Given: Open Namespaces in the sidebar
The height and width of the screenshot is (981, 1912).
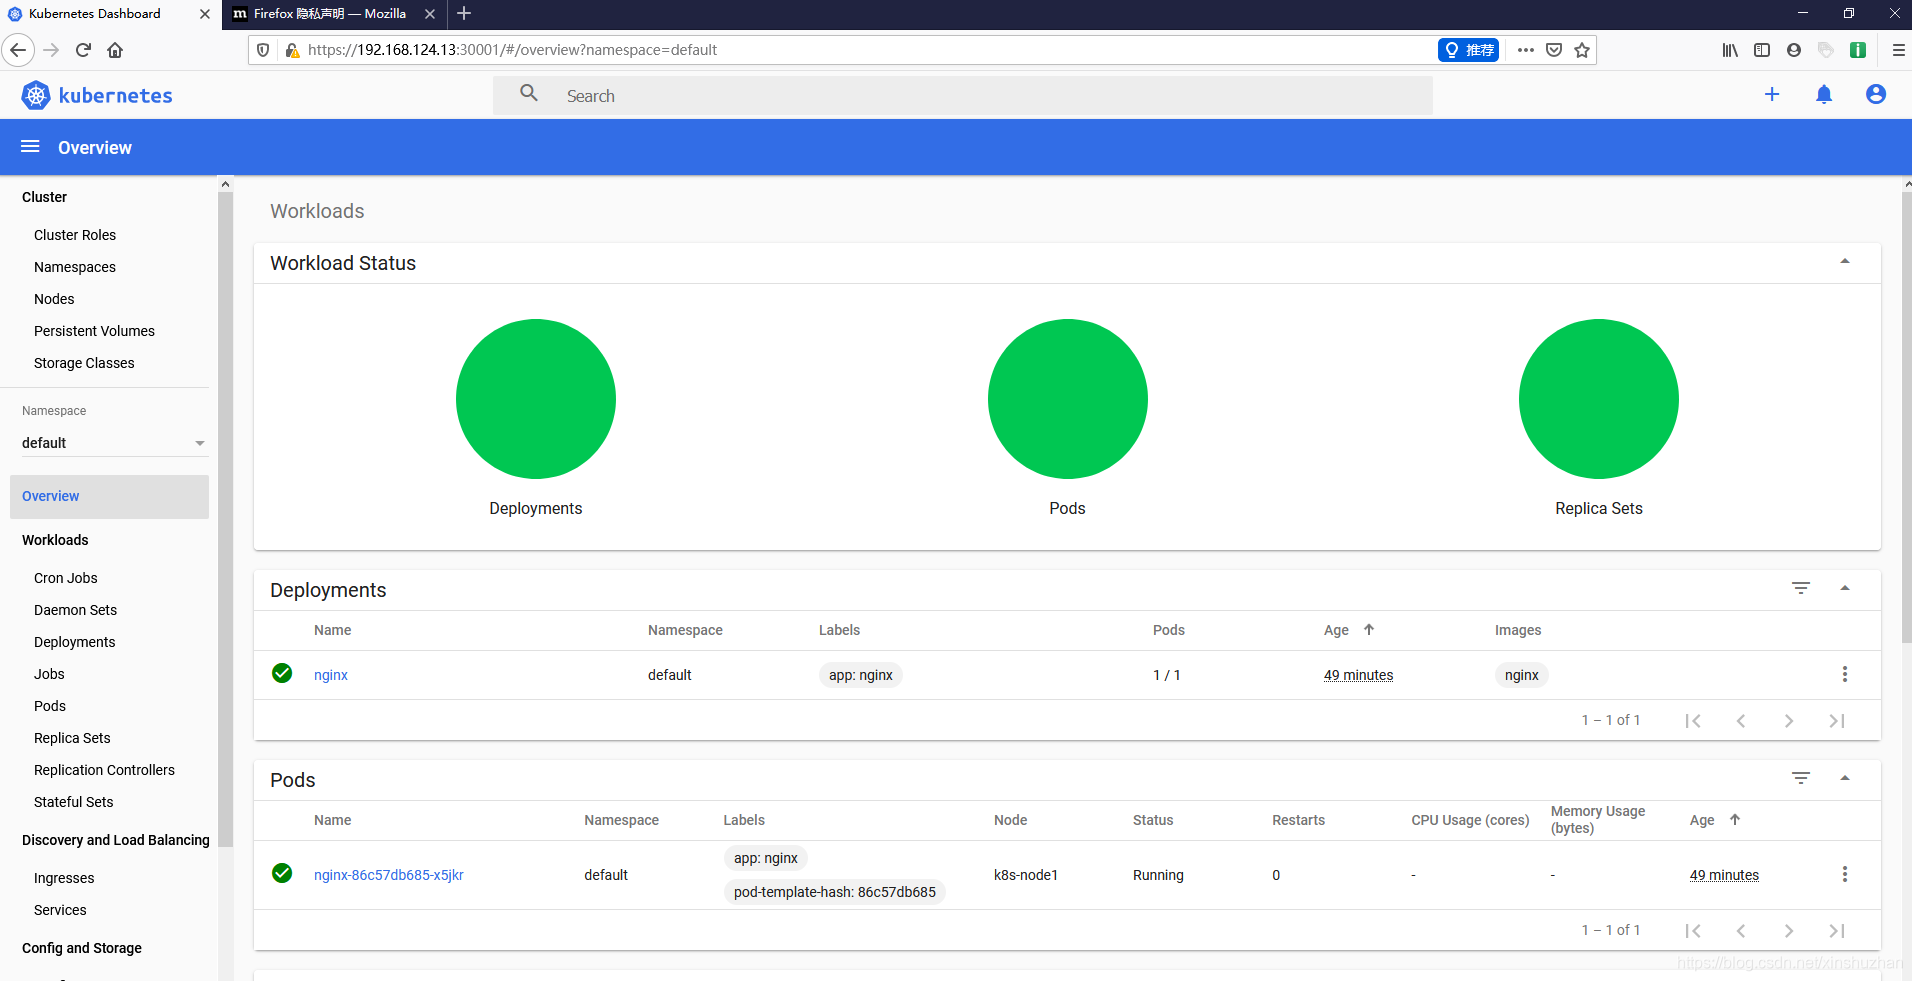Looking at the screenshot, I should point(75,267).
